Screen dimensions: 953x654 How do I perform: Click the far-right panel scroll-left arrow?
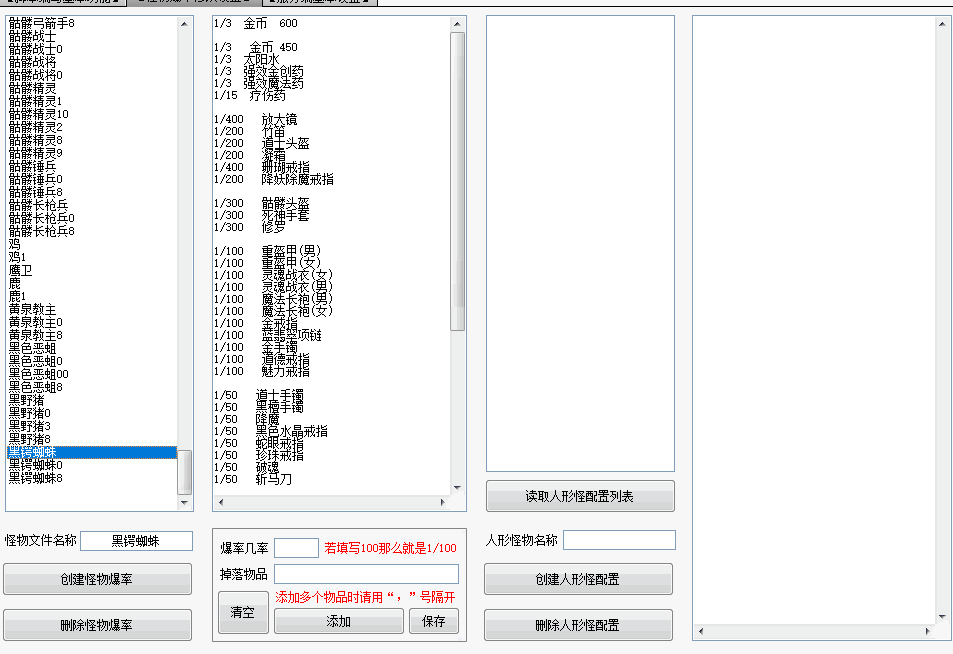point(701,632)
